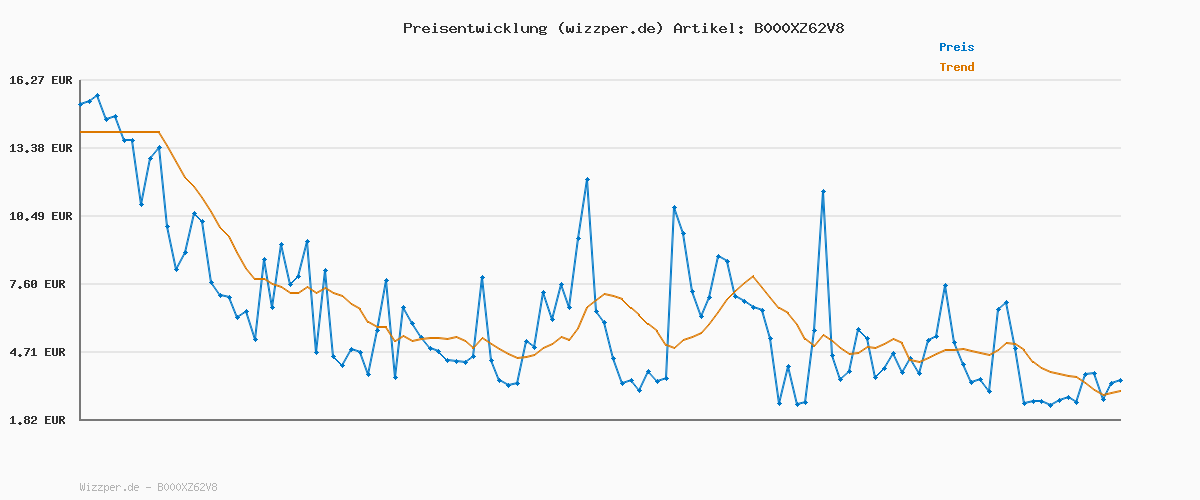
Task: Click the orange "Trend" legend label
Action: [x=956, y=67]
